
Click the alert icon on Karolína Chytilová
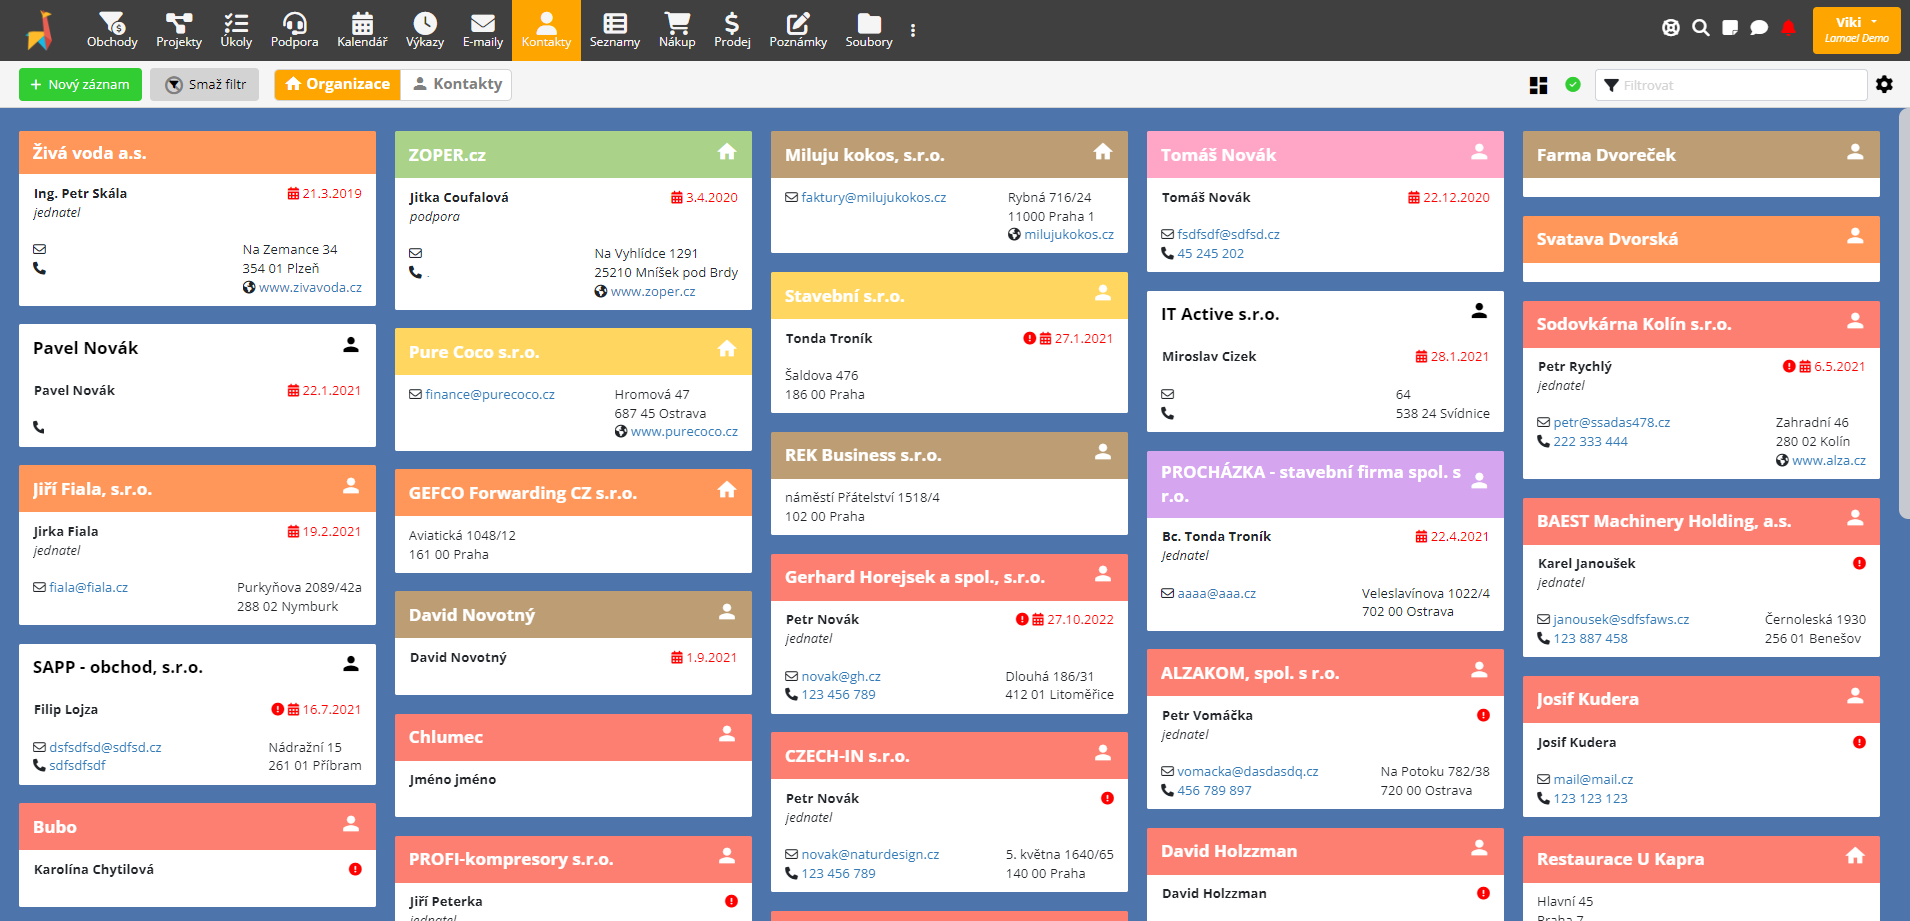point(355,869)
